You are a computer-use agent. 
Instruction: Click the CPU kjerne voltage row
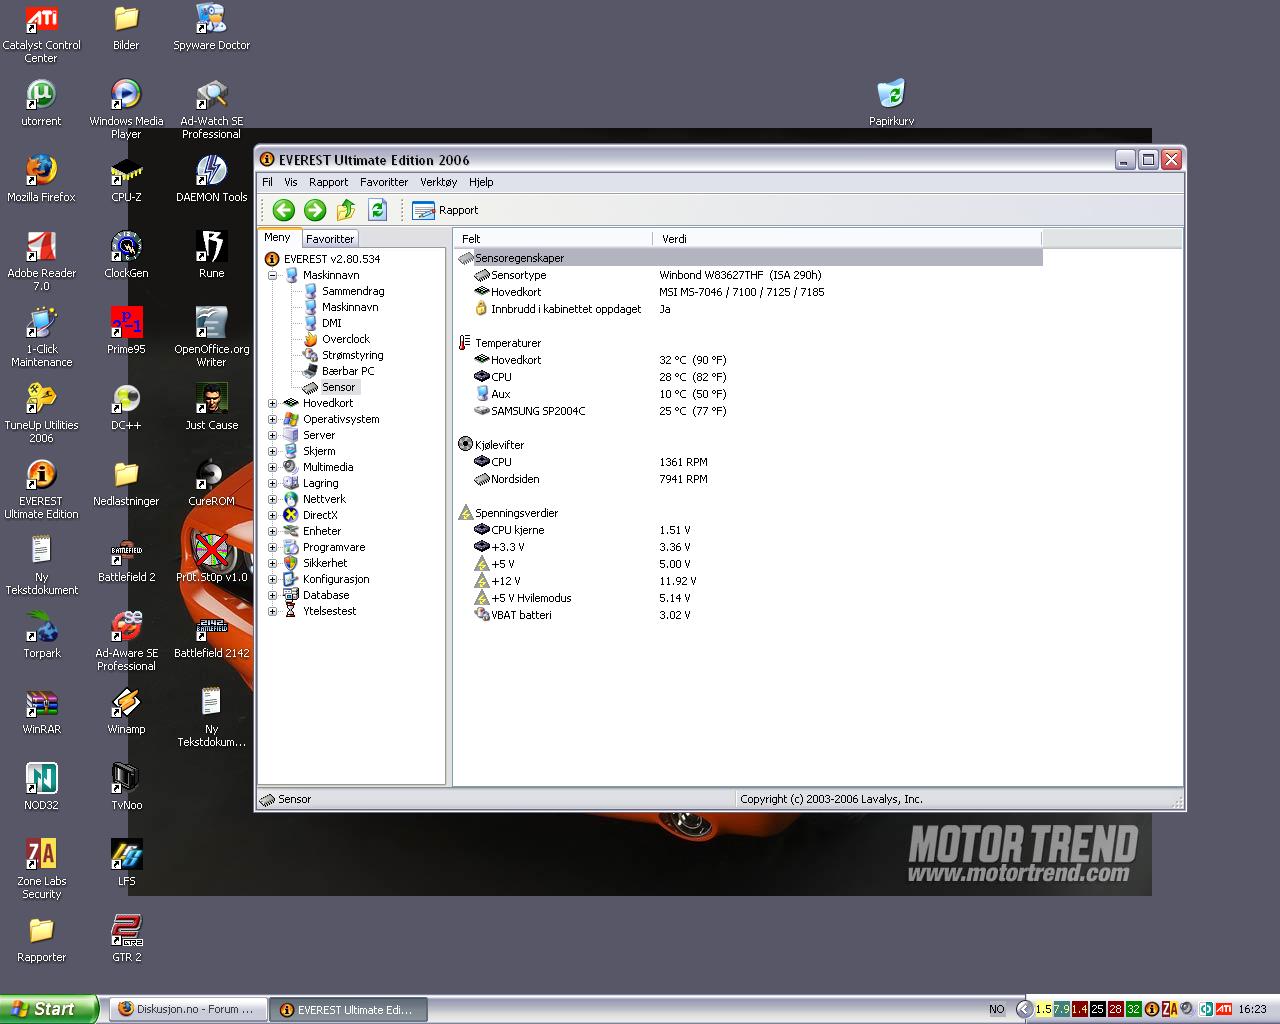point(749,530)
